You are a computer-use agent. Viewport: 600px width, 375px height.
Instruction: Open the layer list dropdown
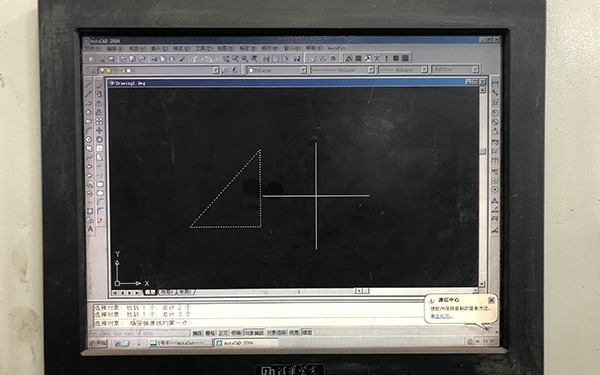(x=216, y=70)
